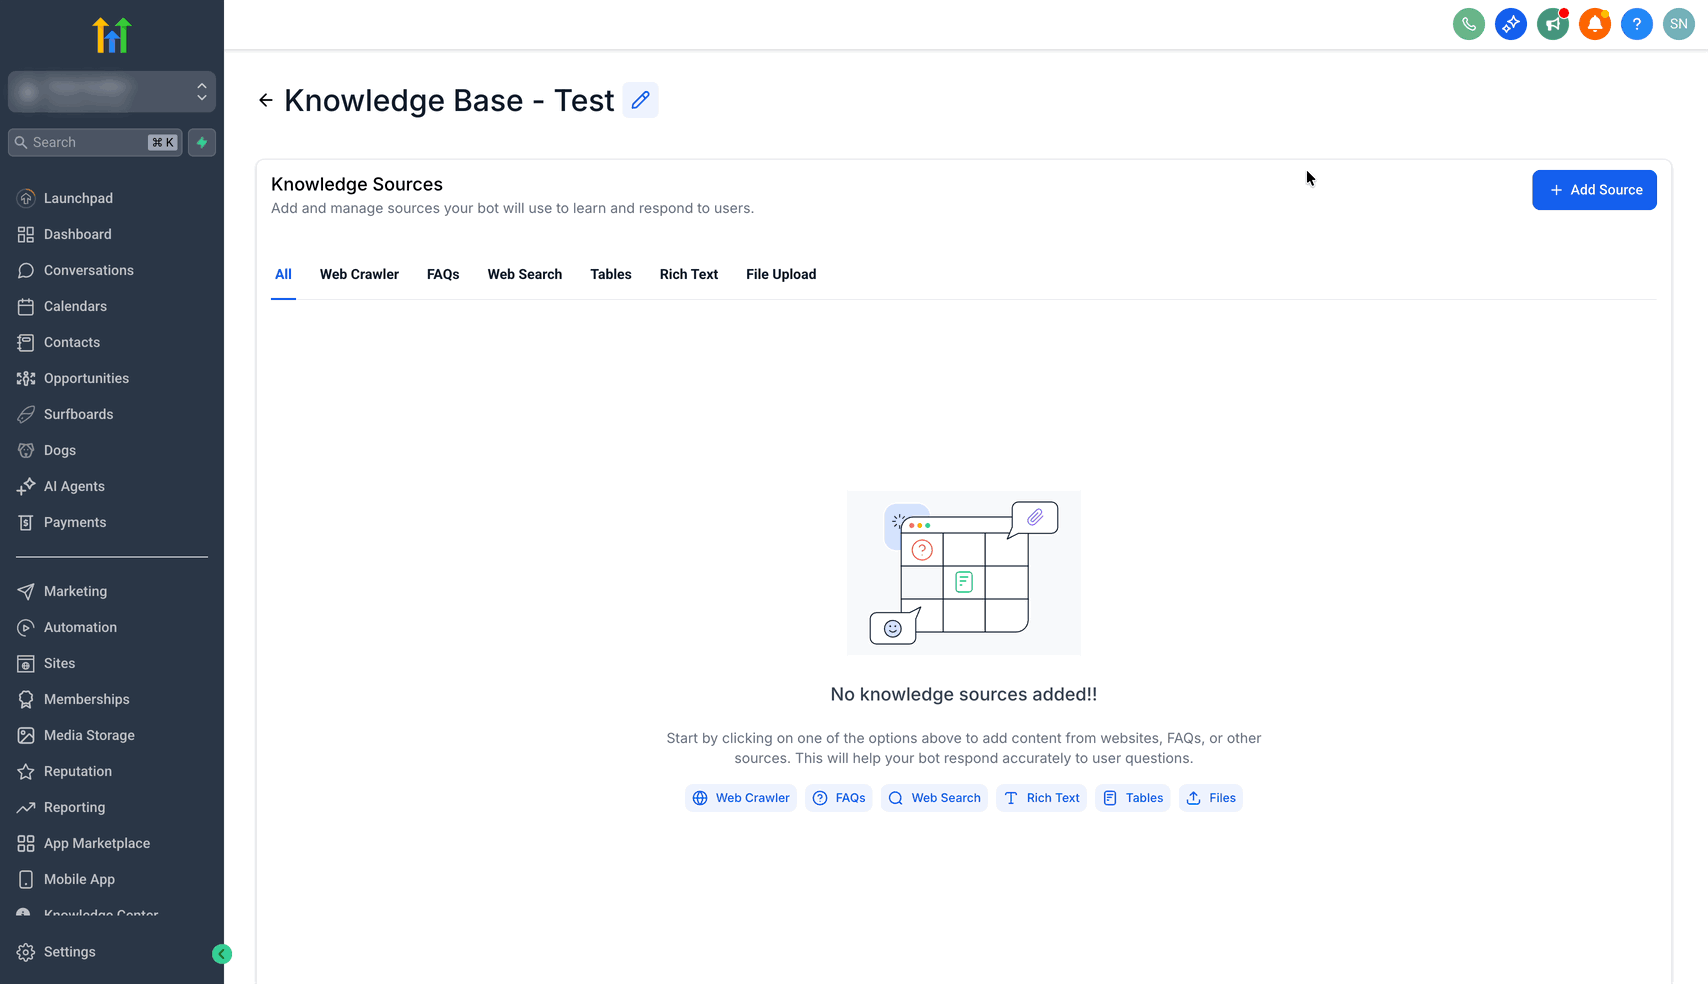The height and width of the screenshot is (984, 1708).
Task: Click the FAQs quick-add chip
Action: (x=839, y=798)
